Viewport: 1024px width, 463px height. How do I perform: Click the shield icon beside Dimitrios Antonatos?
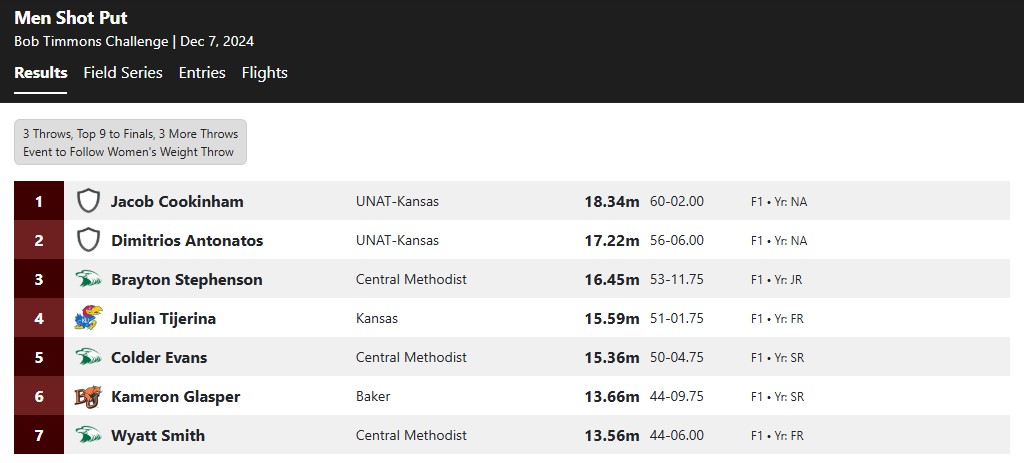(88, 240)
